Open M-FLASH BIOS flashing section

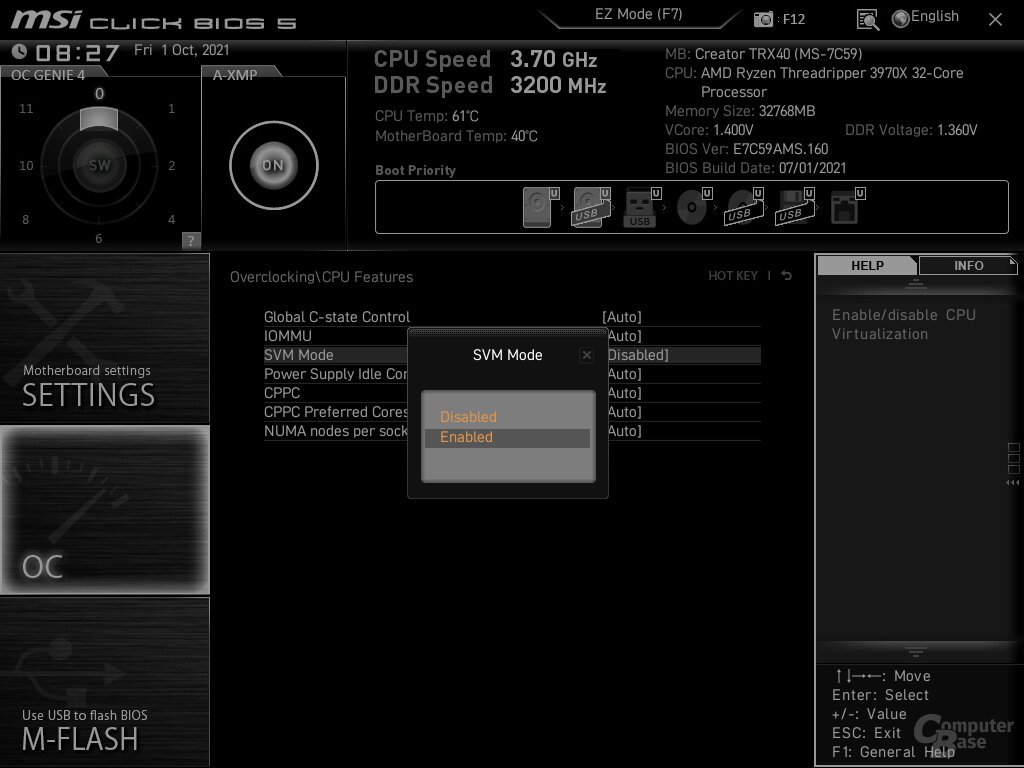point(104,682)
